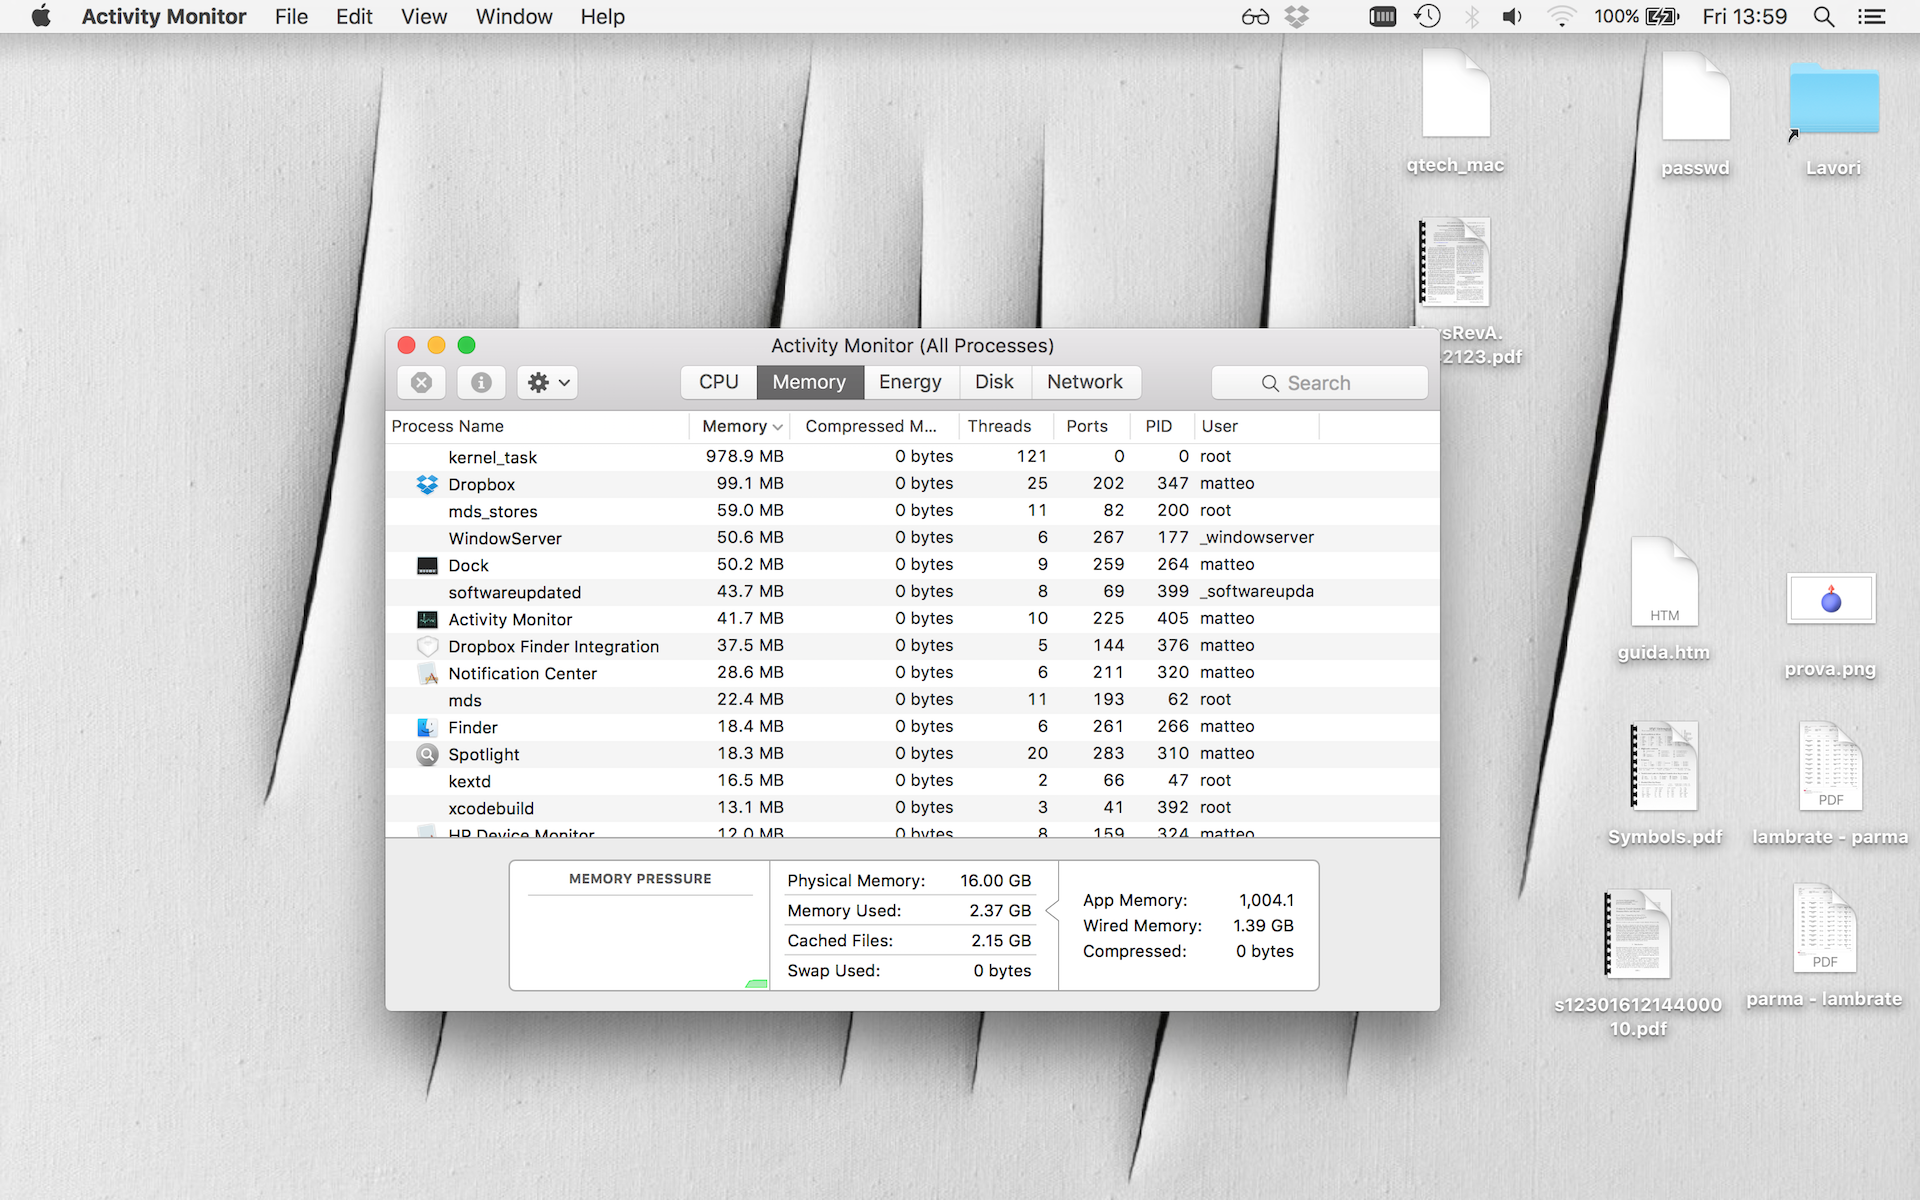Click the Finder process icon in list
Image resolution: width=1920 pixels, height=1200 pixels.
click(x=427, y=727)
